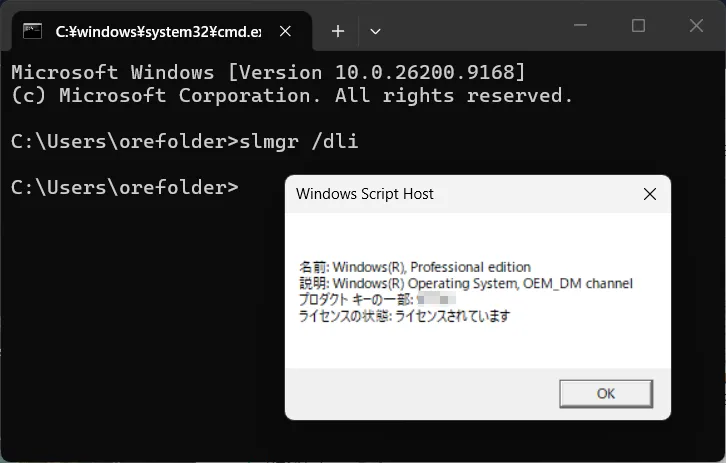Select the C:¥windows¥system32¥cmd.exe tab
This screenshot has width=726, height=463.
[x=162, y=31]
